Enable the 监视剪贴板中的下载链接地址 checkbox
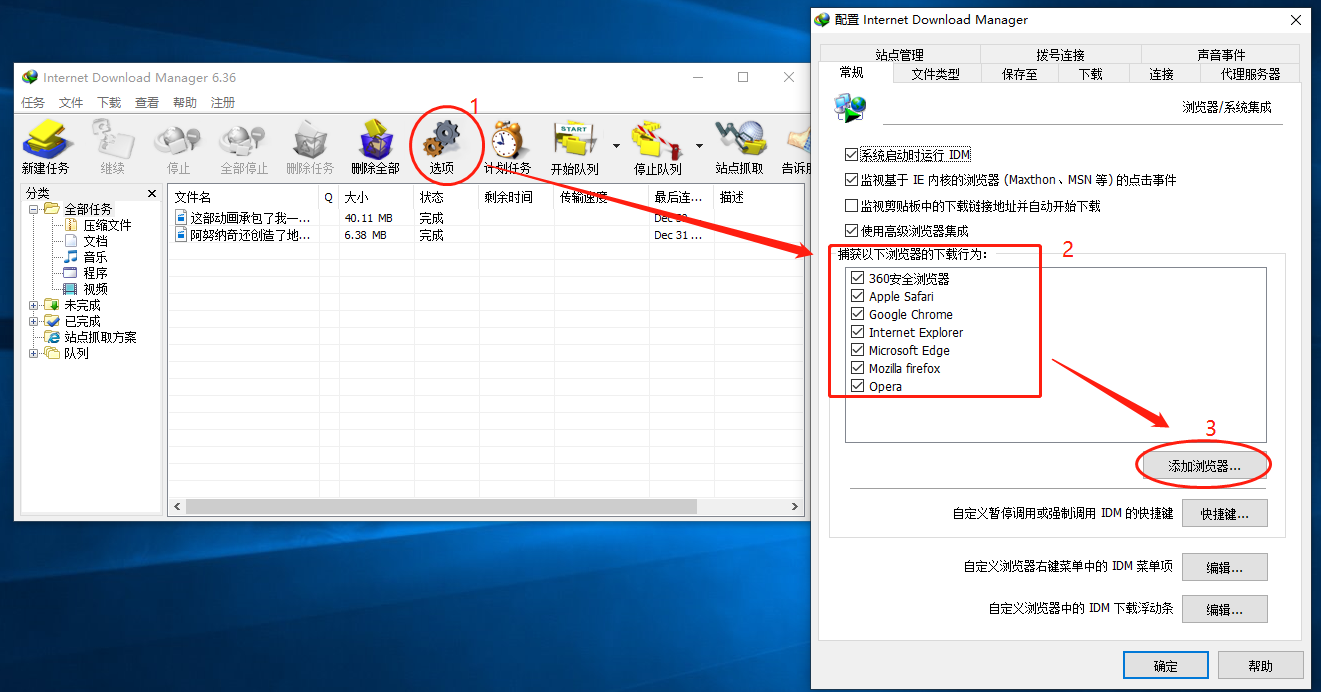The width and height of the screenshot is (1321, 692). pyautogui.click(x=851, y=206)
